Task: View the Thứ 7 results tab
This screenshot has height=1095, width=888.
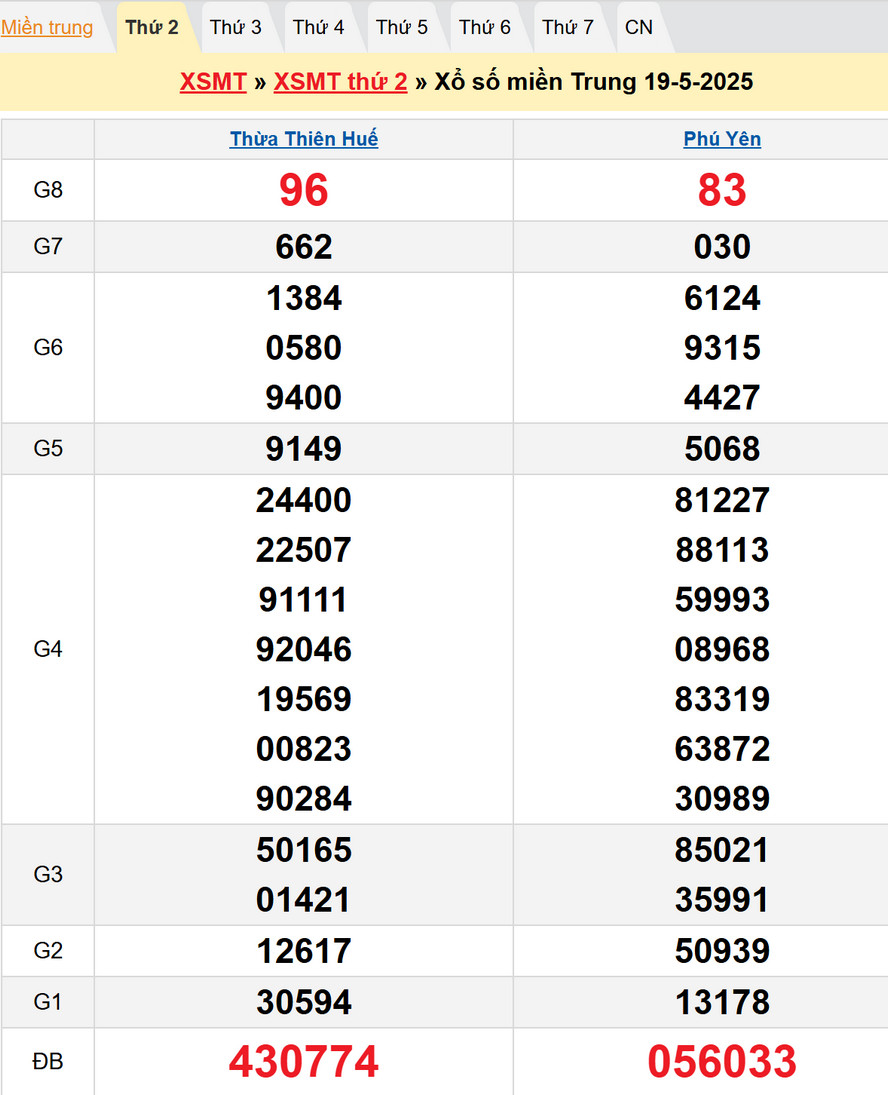Action: click(568, 27)
